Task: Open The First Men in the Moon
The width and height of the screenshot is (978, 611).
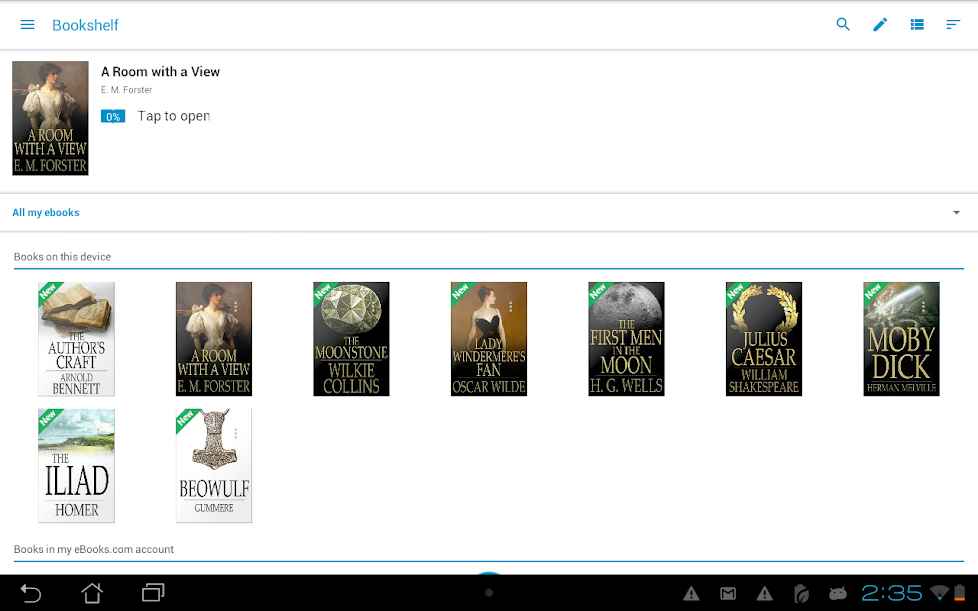Action: coord(626,339)
